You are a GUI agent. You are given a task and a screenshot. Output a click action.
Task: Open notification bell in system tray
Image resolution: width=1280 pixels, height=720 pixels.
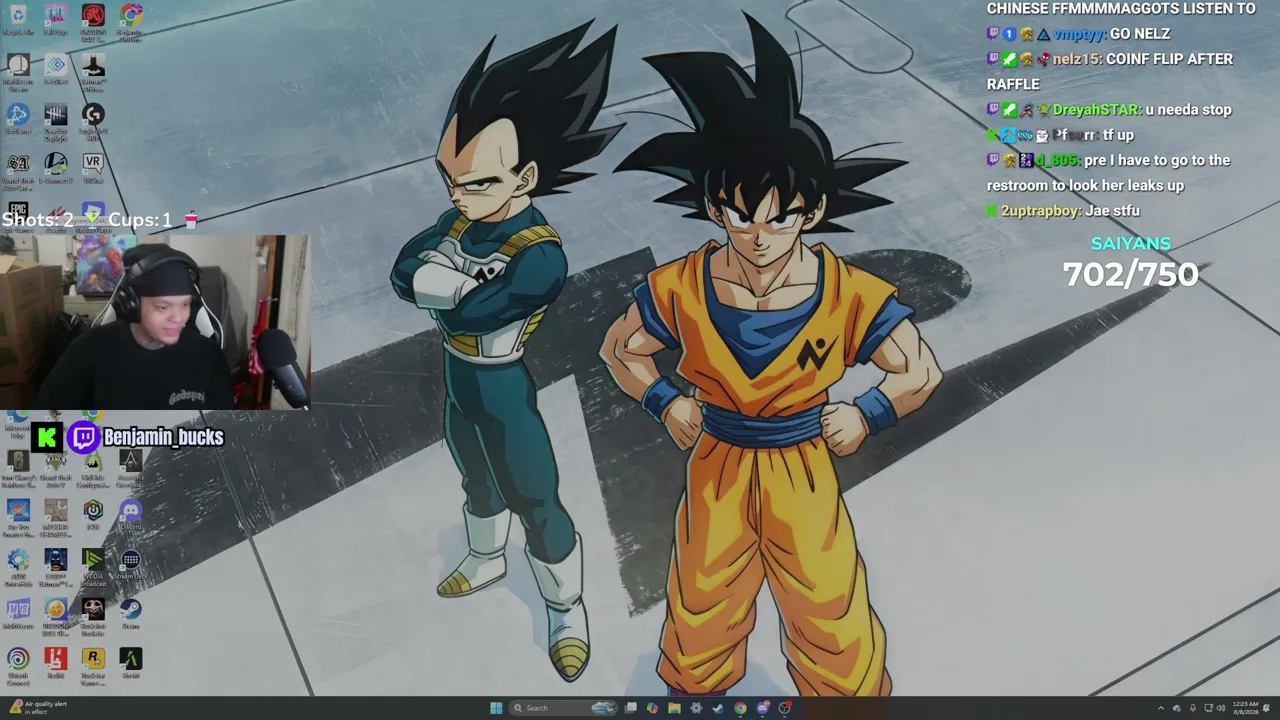(x=1267, y=708)
